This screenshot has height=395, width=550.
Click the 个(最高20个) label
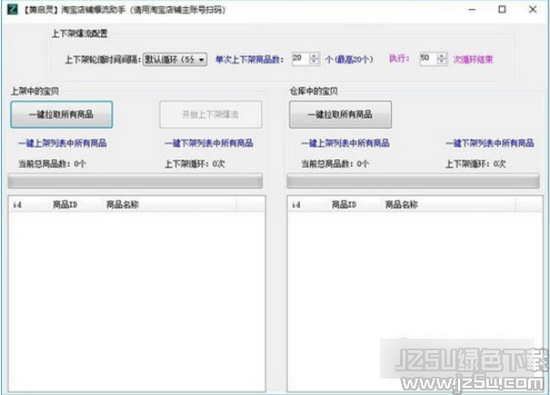coord(349,59)
